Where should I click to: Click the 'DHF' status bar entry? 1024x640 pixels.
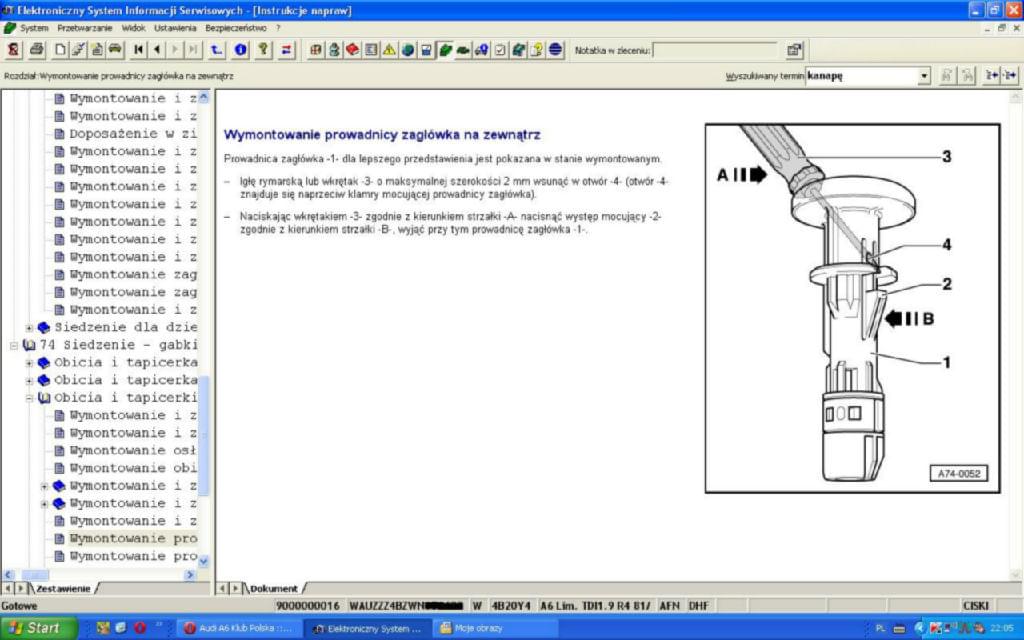pyautogui.click(x=698, y=606)
